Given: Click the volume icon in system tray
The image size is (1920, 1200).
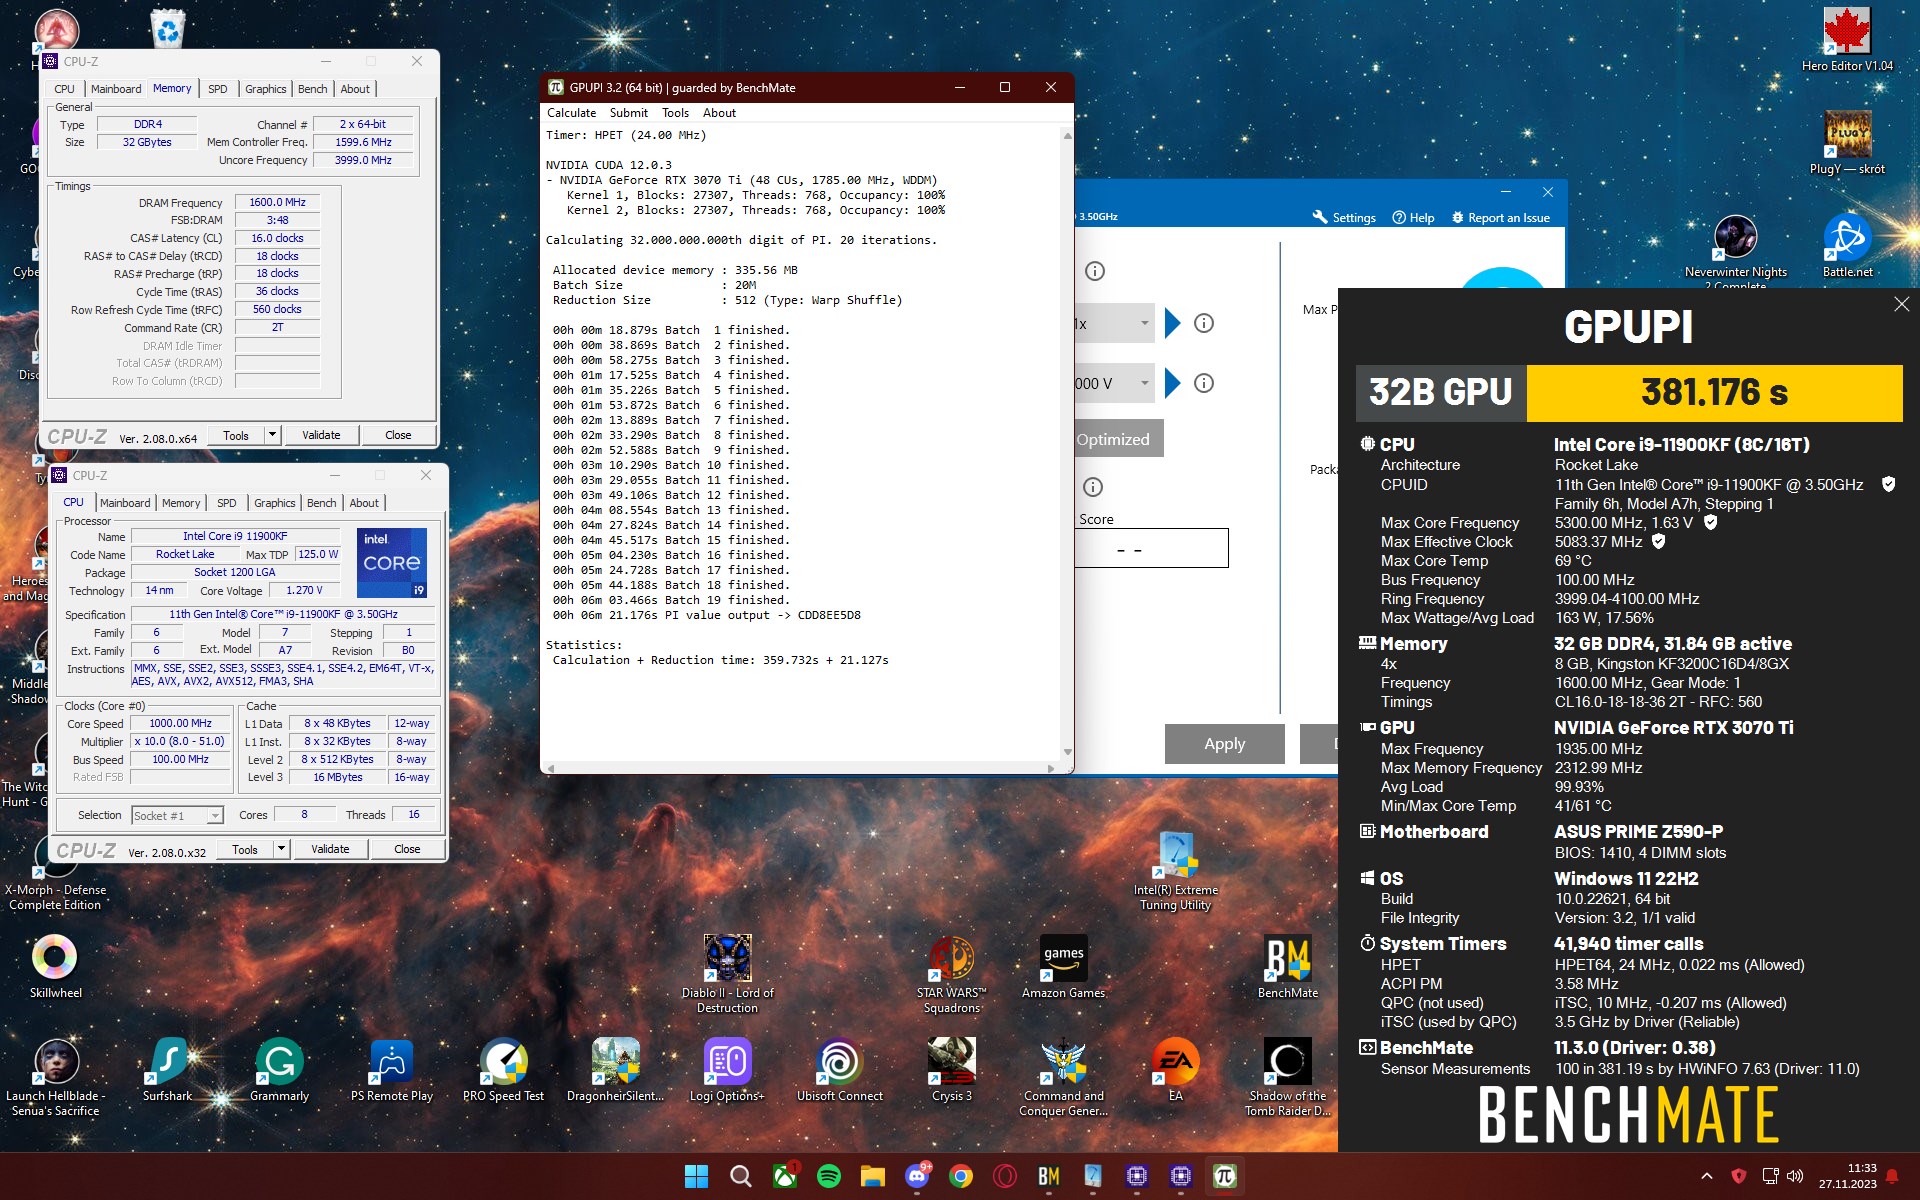Looking at the screenshot, I should (1795, 1176).
